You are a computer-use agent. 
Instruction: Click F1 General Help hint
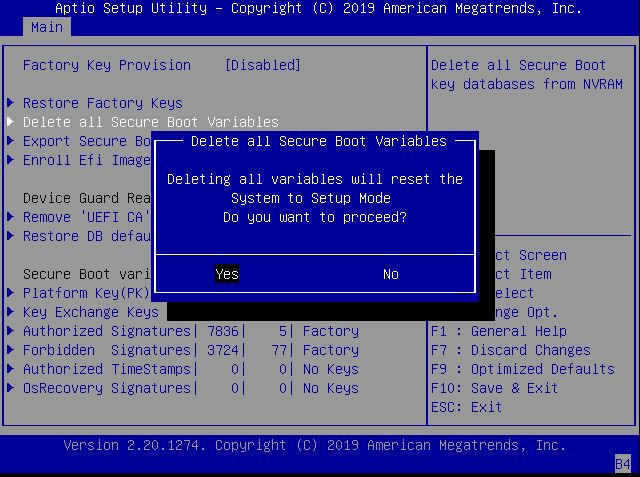499,331
